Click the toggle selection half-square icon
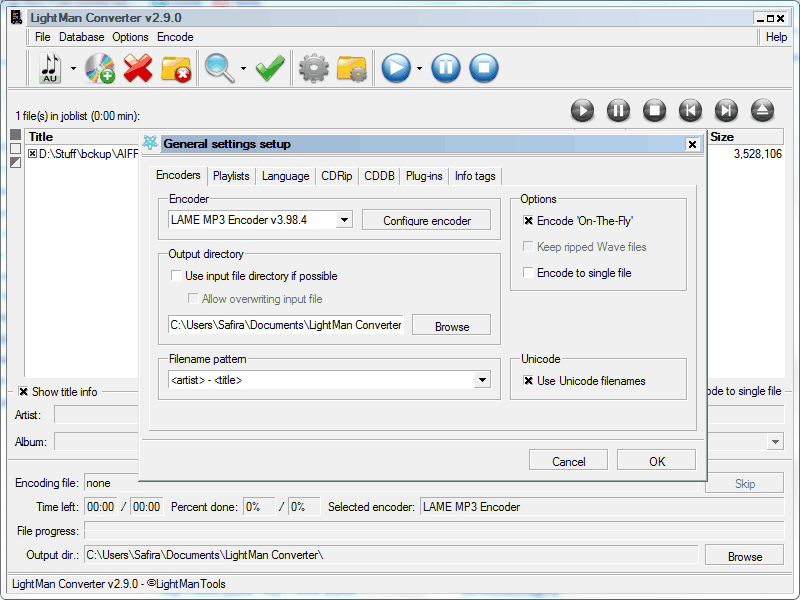Viewport: 800px width, 600px height. 16,162
